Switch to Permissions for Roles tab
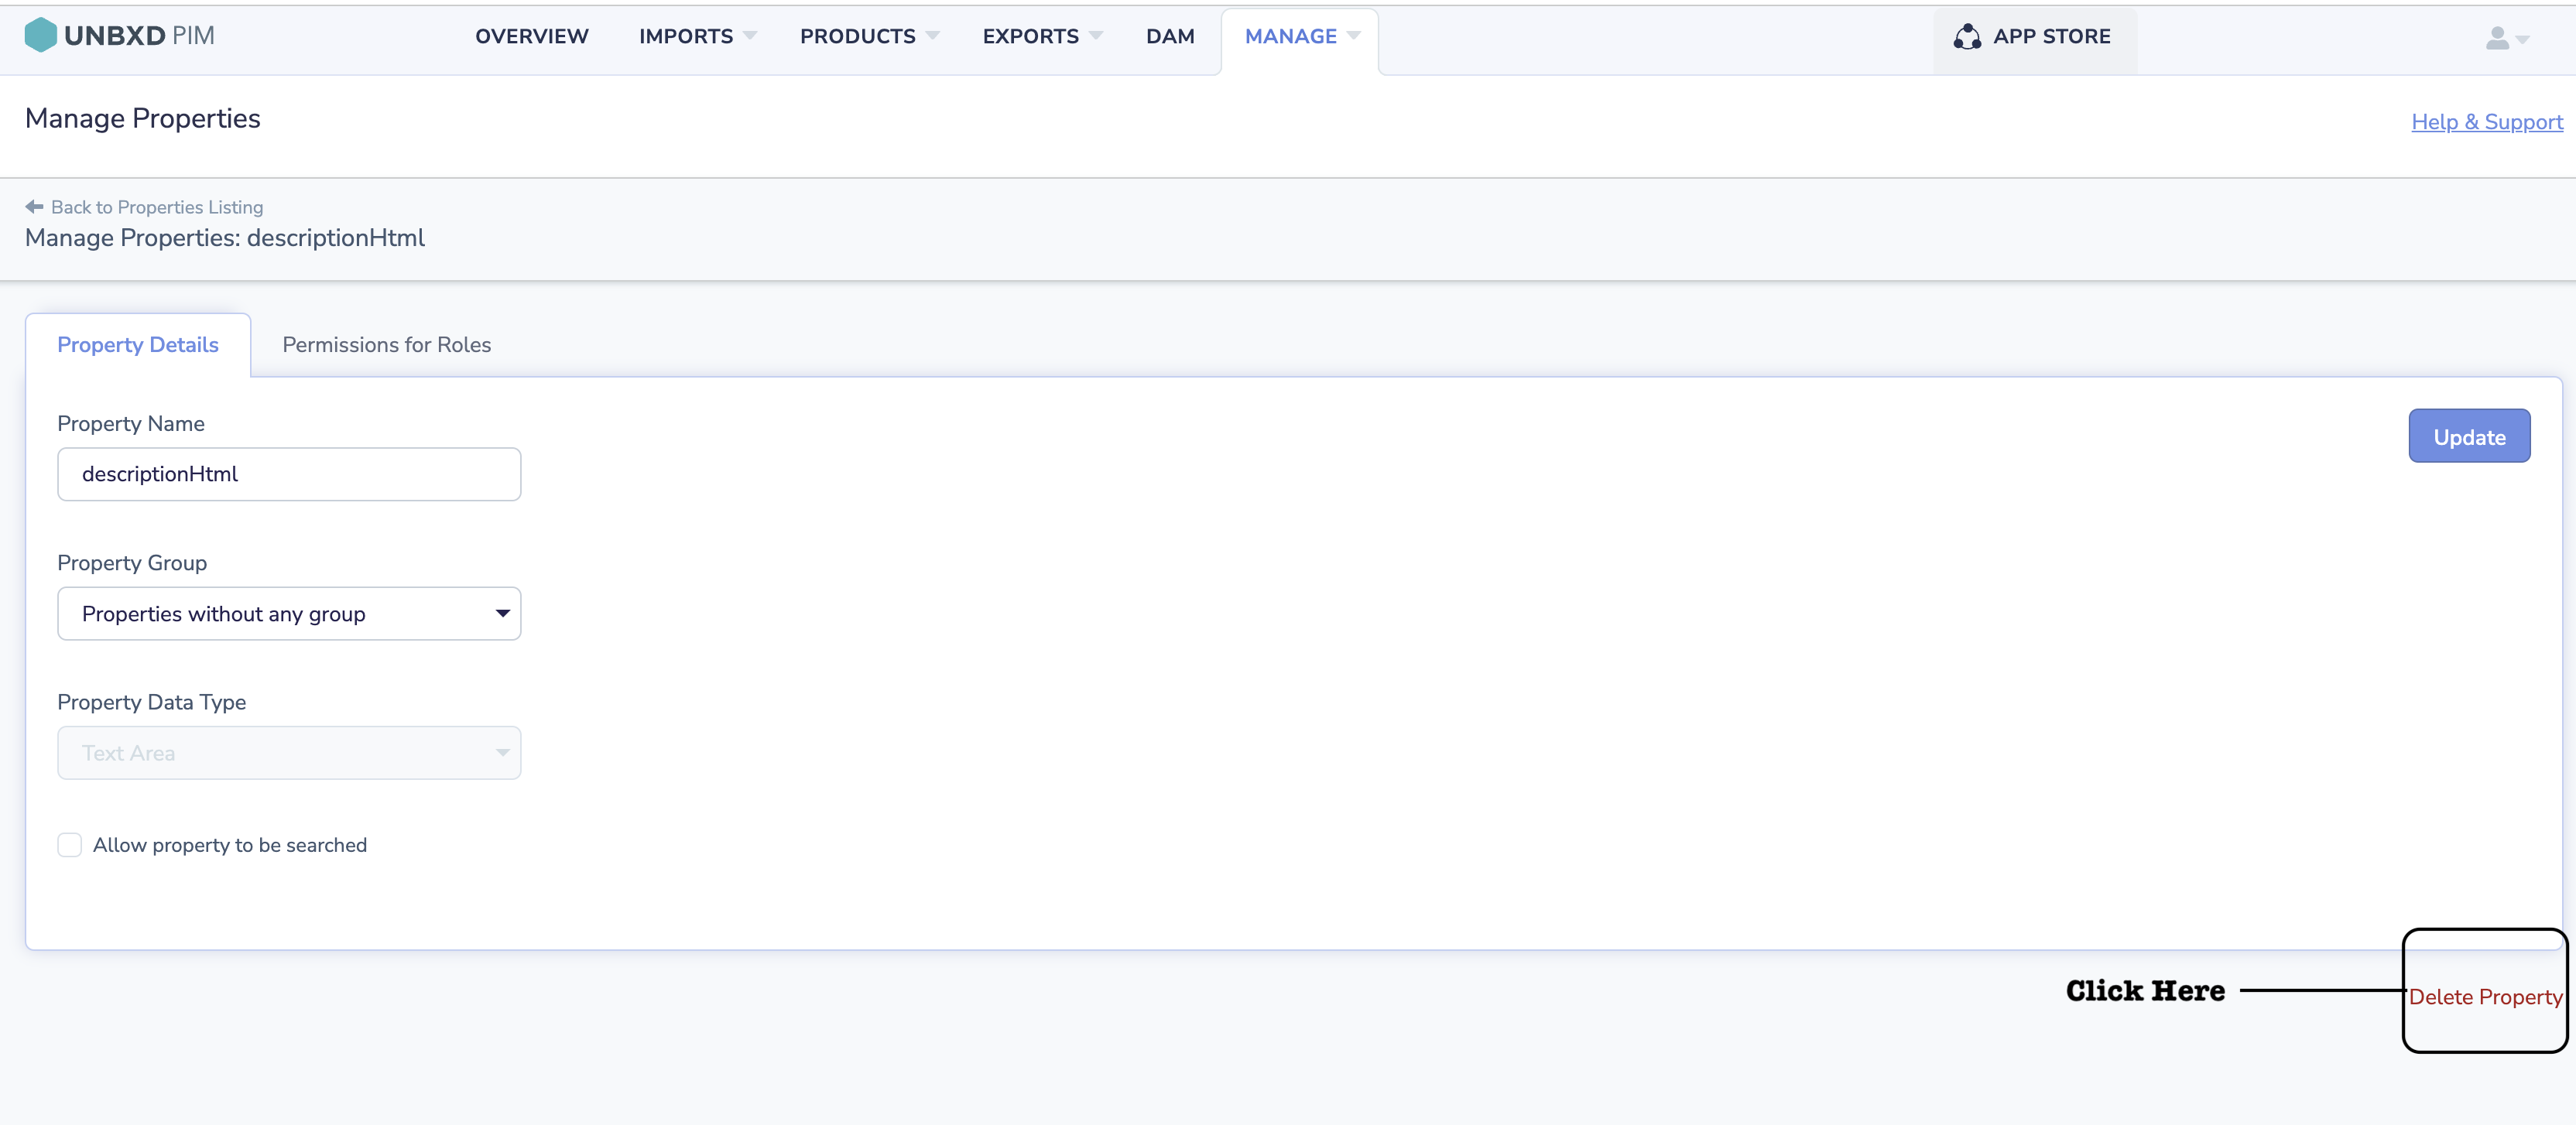 [x=386, y=345]
